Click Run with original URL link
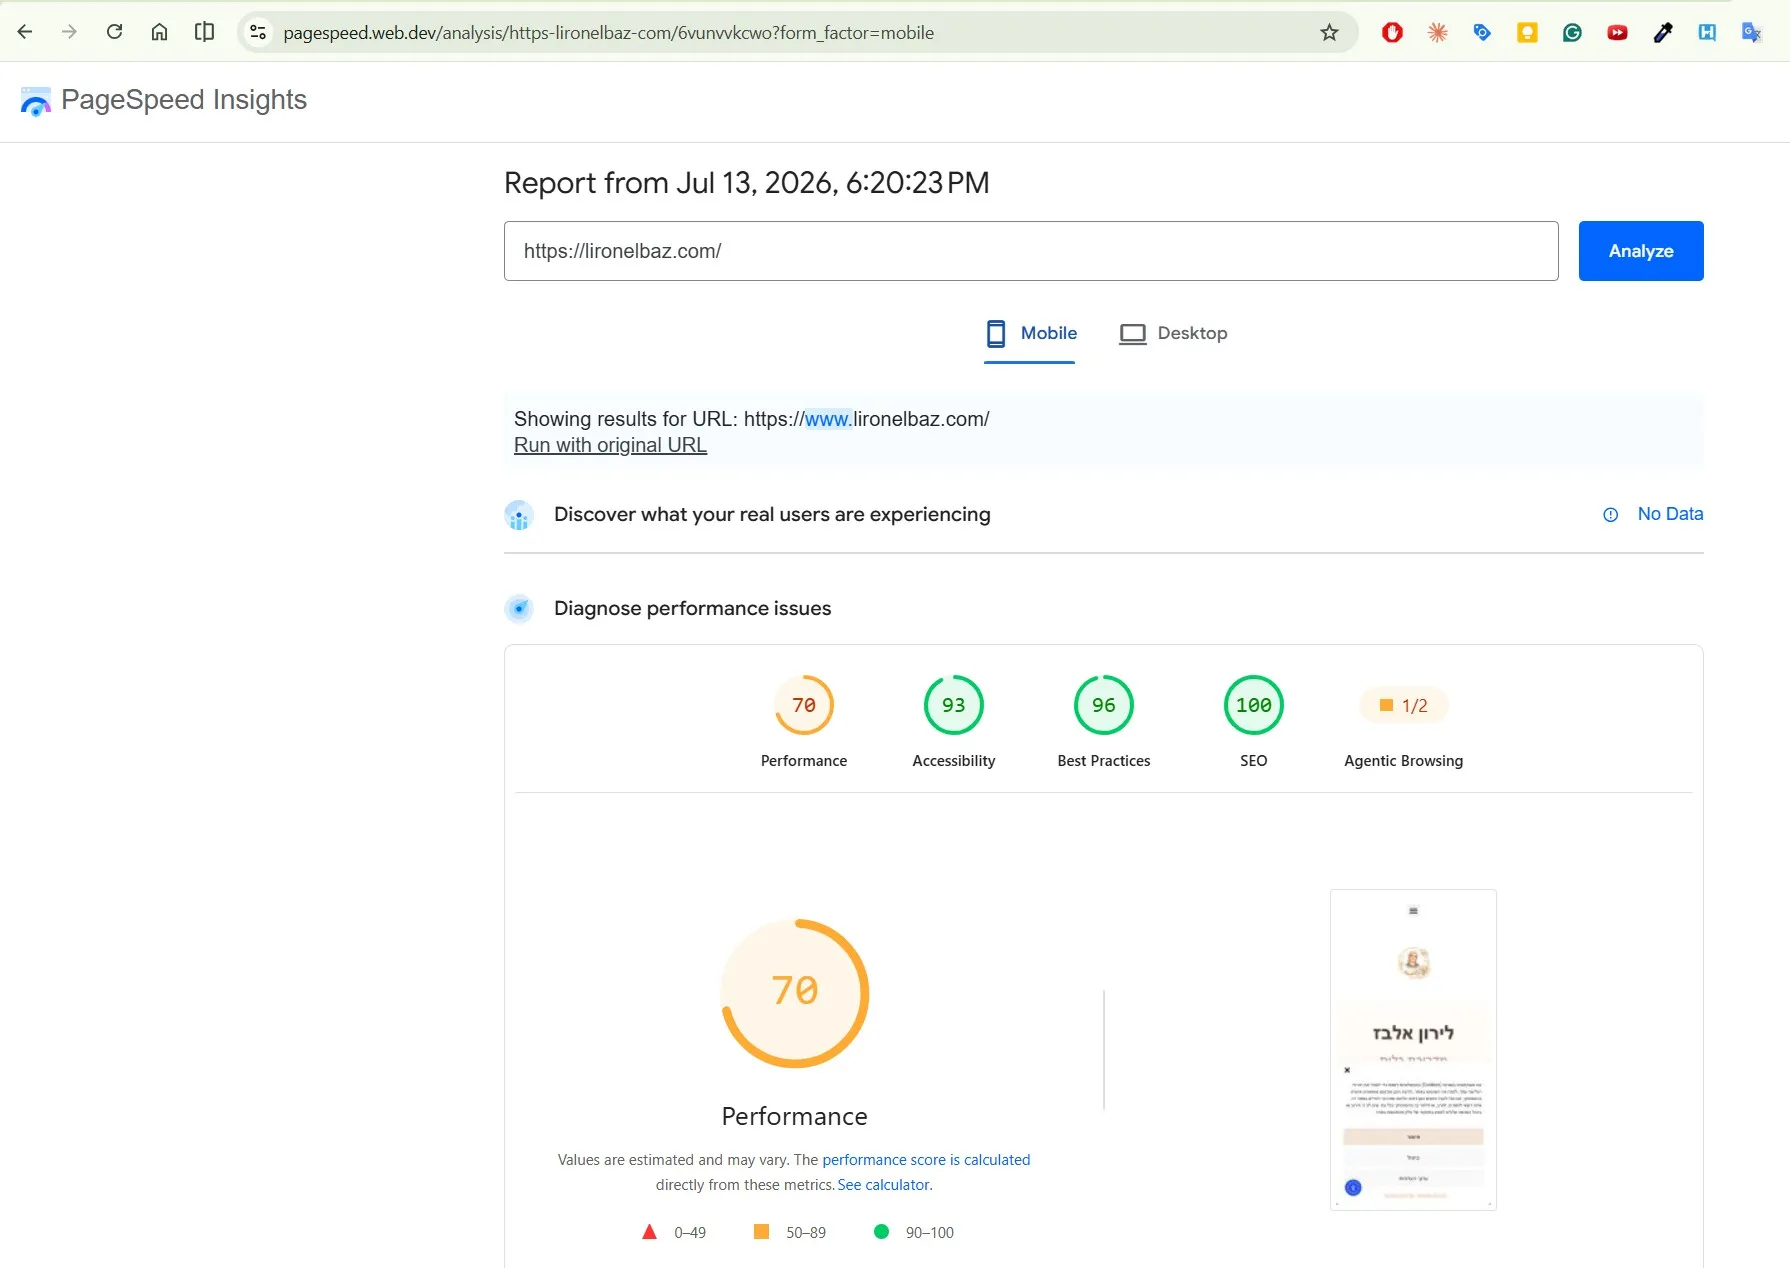Image resolution: width=1790 pixels, height=1268 pixels. [x=610, y=445]
